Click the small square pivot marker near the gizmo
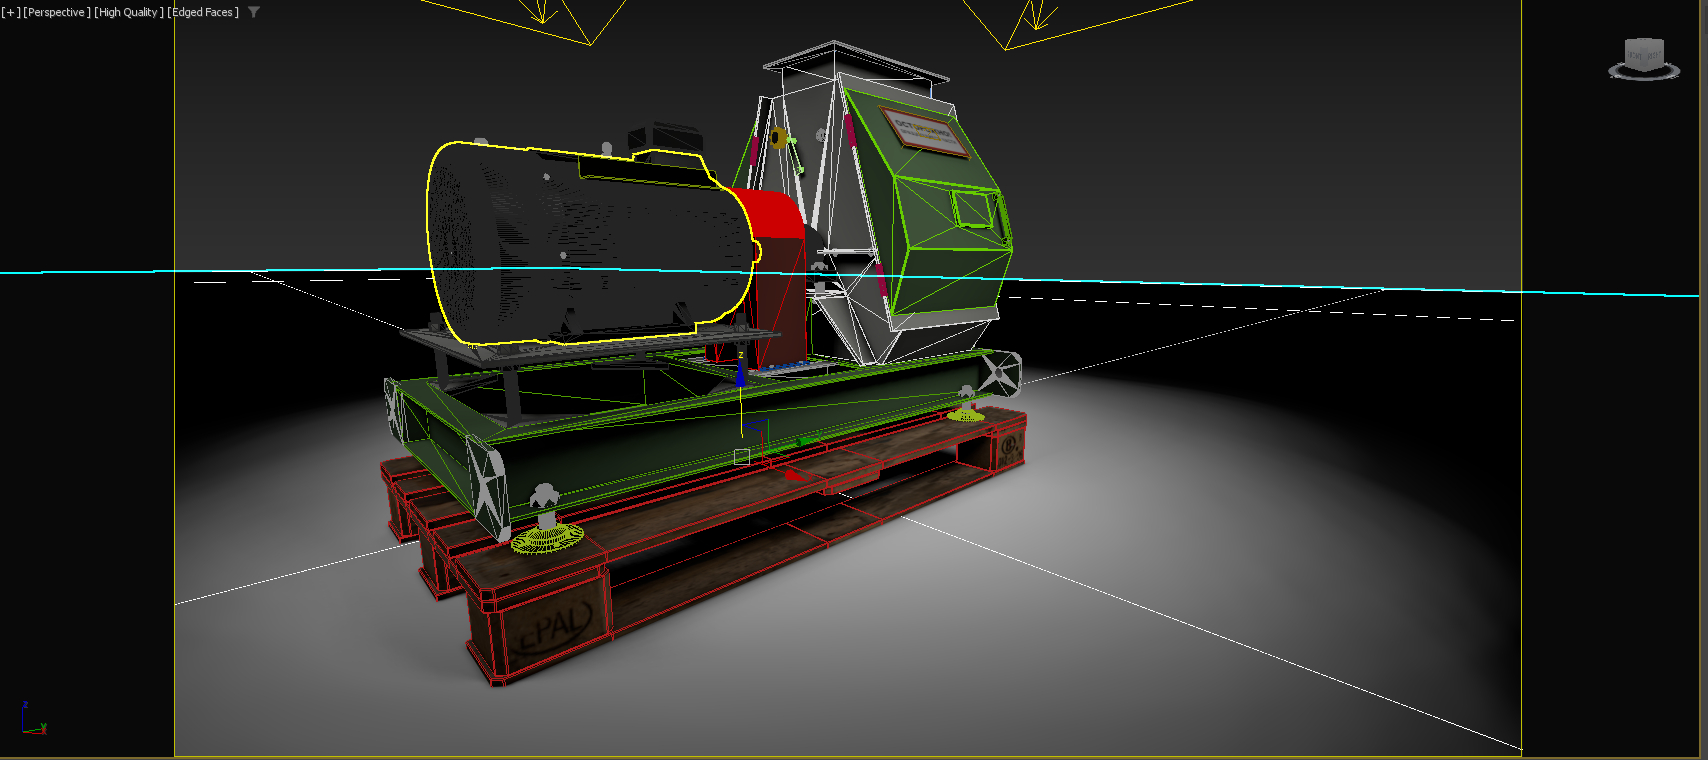Screen dimensions: 1708x760 (x=742, y=457)
